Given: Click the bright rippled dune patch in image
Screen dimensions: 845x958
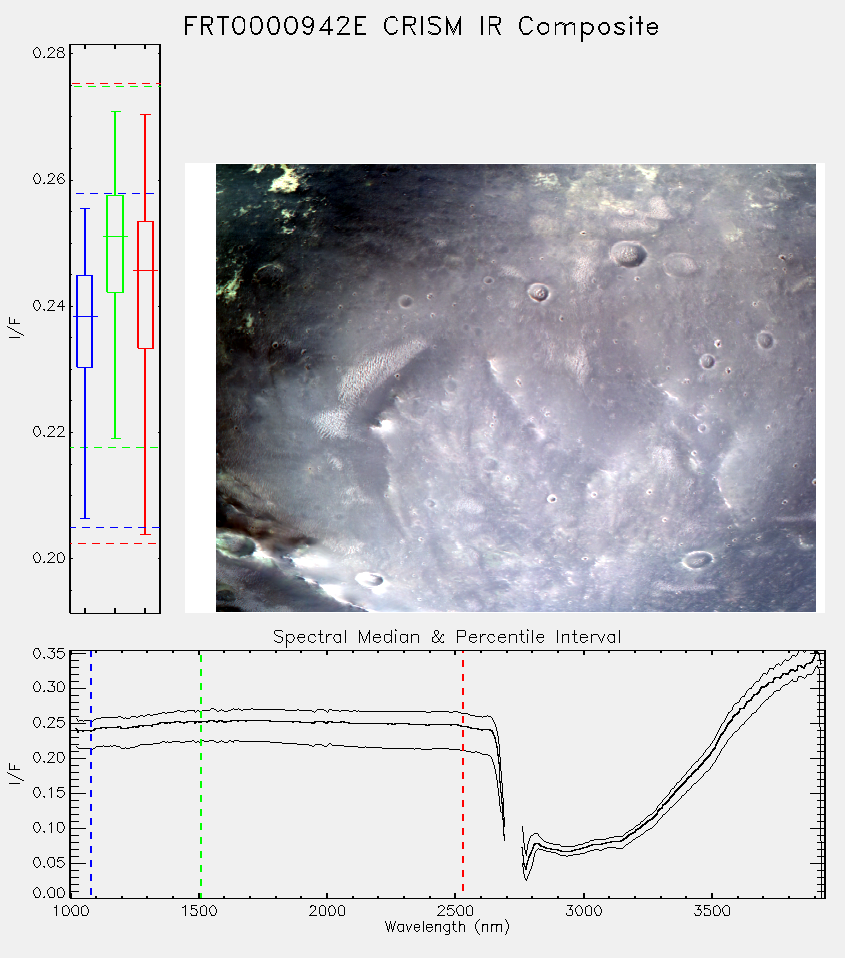Looking at the screenshot, I should point(382,368).
